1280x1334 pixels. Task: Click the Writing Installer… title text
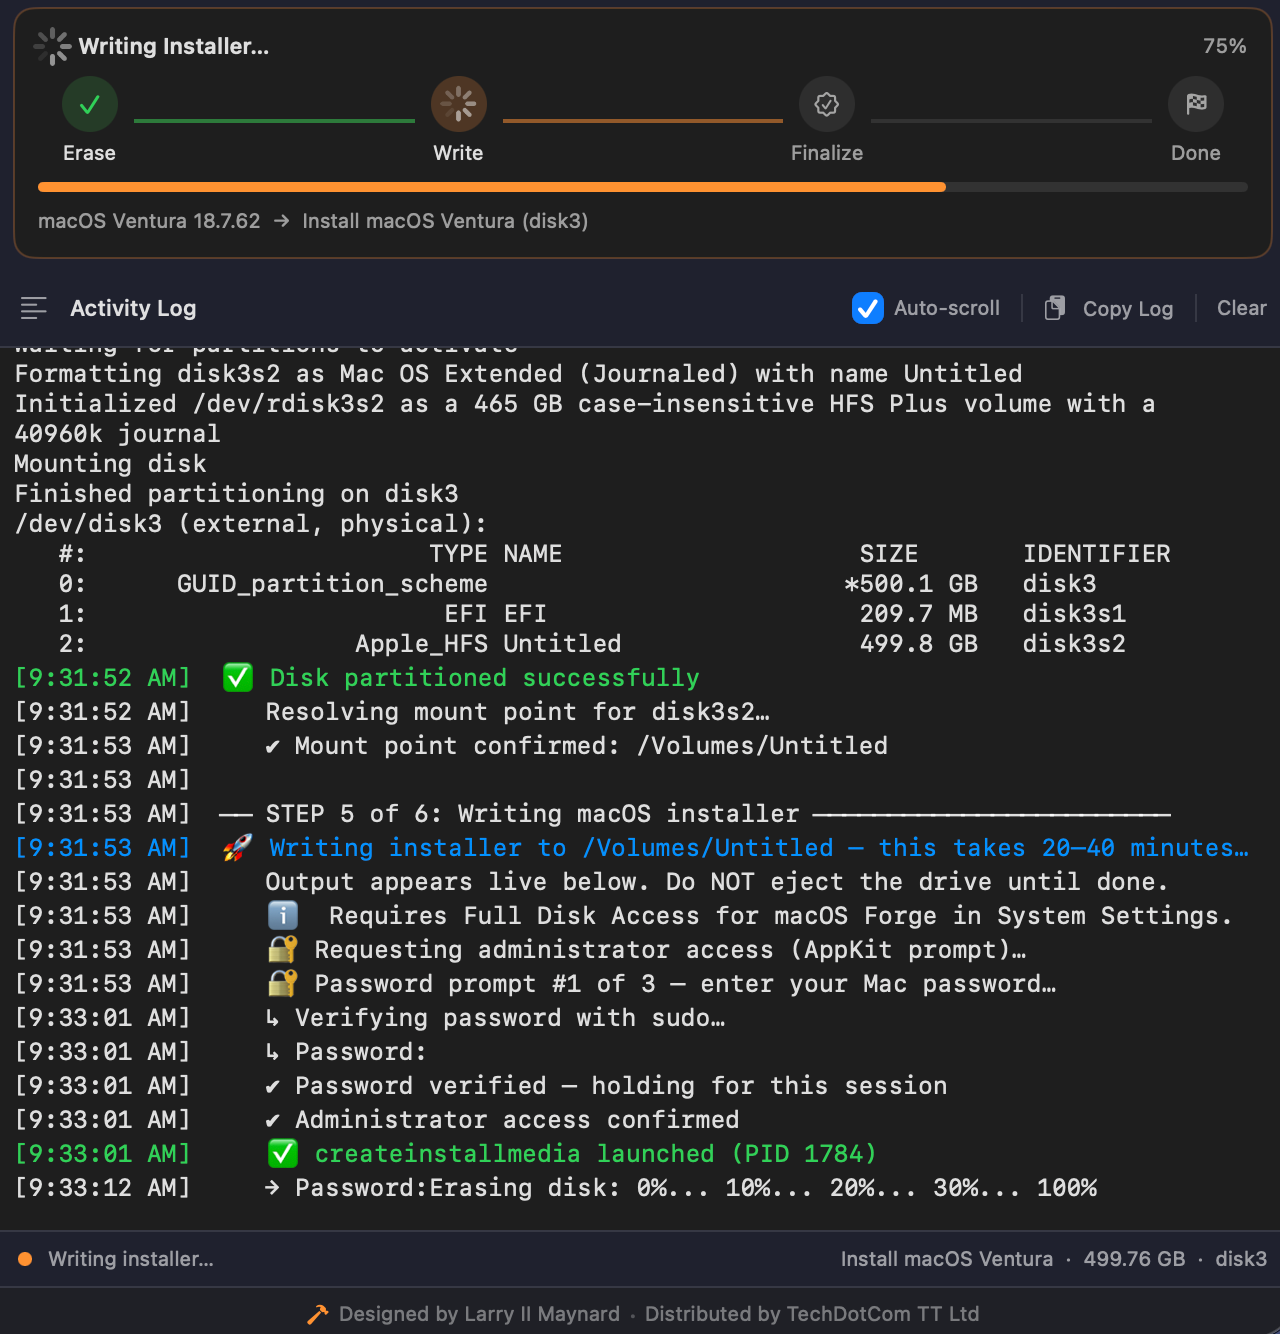[x=174, y=46]
